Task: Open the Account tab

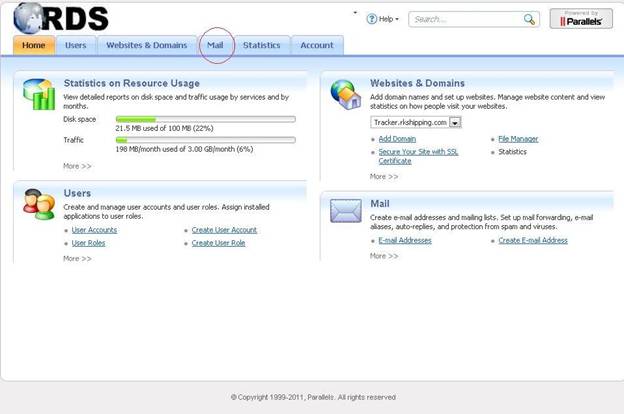Action: (317, 45)
